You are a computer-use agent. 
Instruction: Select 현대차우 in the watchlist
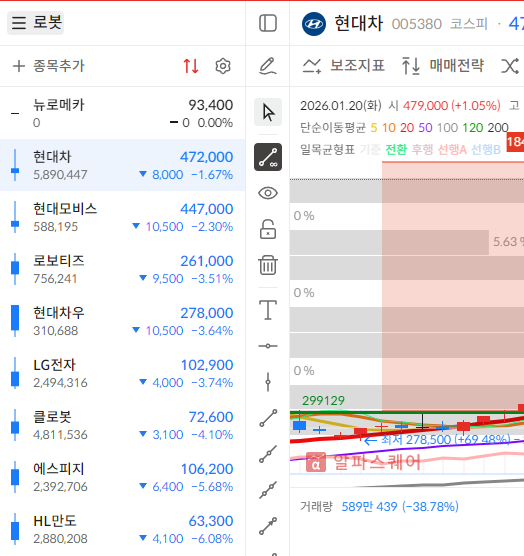pyautogui.click(x=123, y=321)
